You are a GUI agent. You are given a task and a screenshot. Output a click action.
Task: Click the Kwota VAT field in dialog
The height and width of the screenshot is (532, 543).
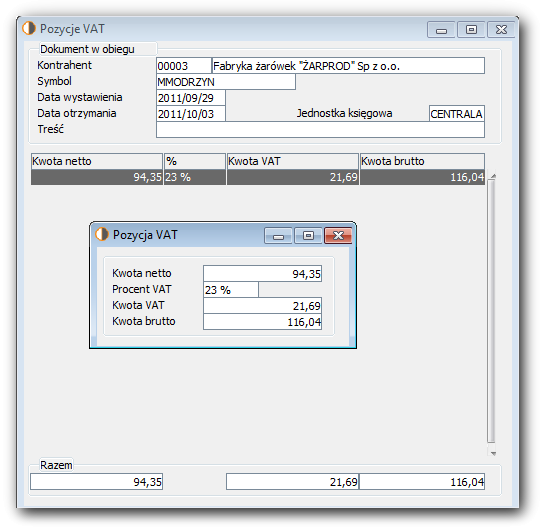pos(262,305)
